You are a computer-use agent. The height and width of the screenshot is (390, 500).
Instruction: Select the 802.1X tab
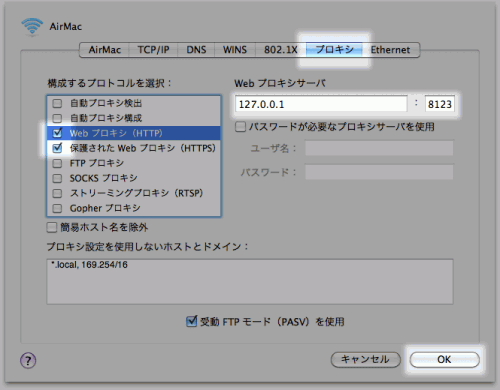(281, 50)
